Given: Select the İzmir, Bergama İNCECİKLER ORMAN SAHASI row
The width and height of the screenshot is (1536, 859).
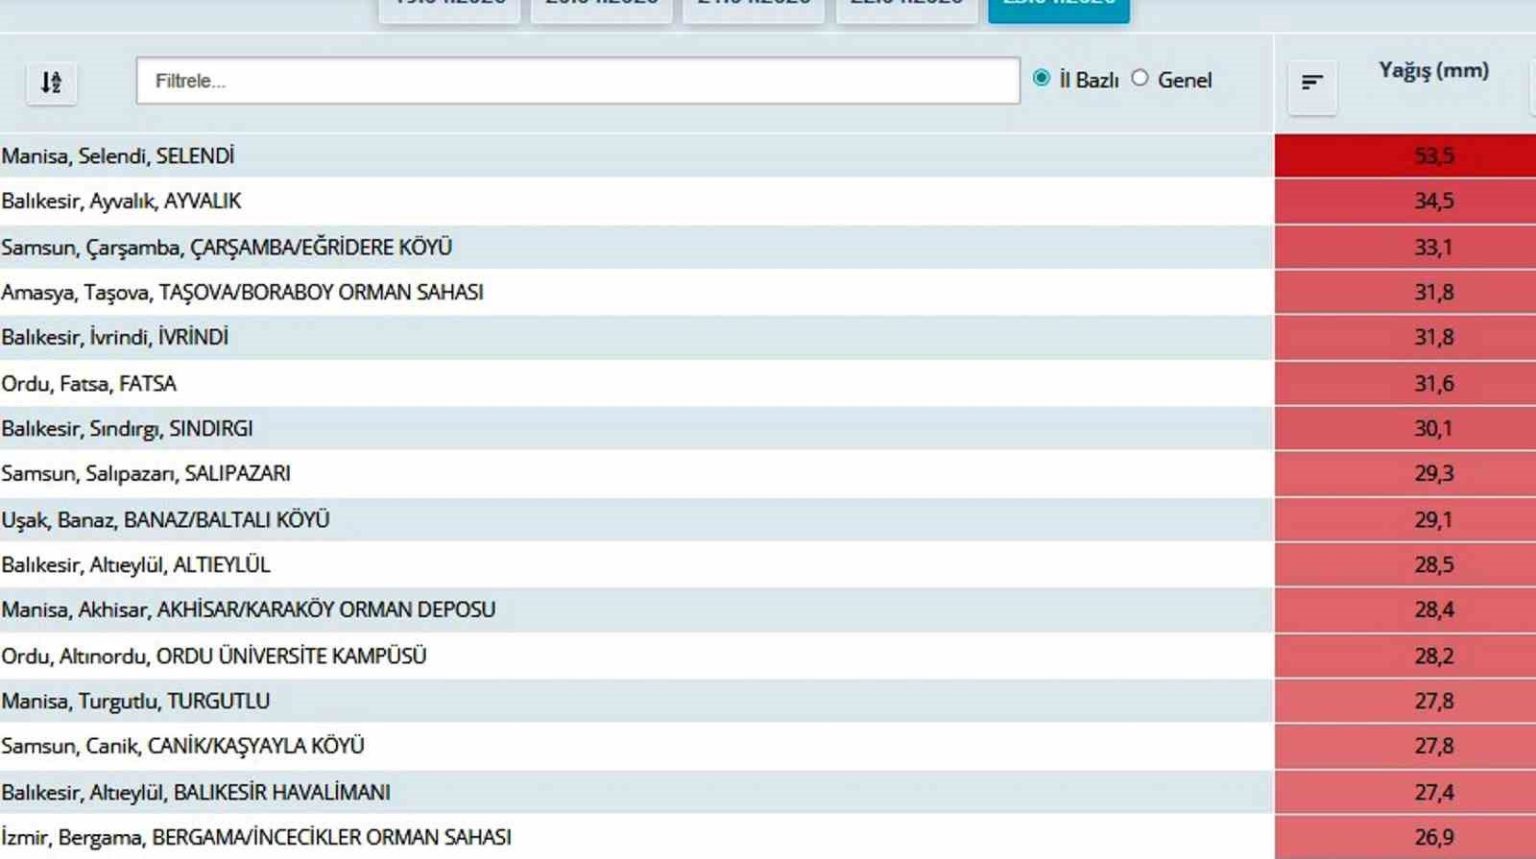Looking at the screenshot, I should [x=256, y=837].
